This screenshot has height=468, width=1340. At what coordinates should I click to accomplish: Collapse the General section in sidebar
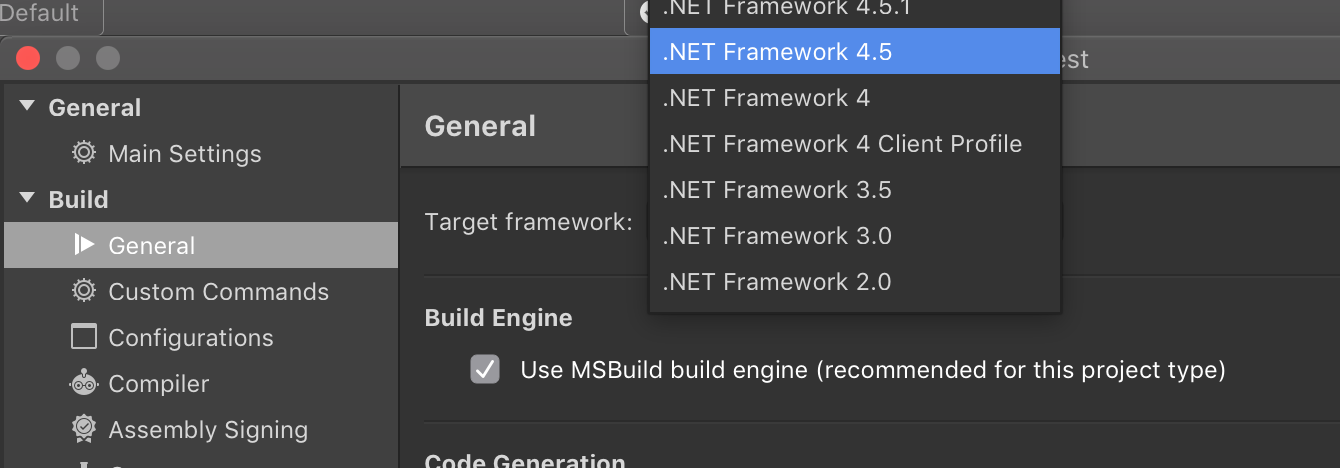coord(27,107)
